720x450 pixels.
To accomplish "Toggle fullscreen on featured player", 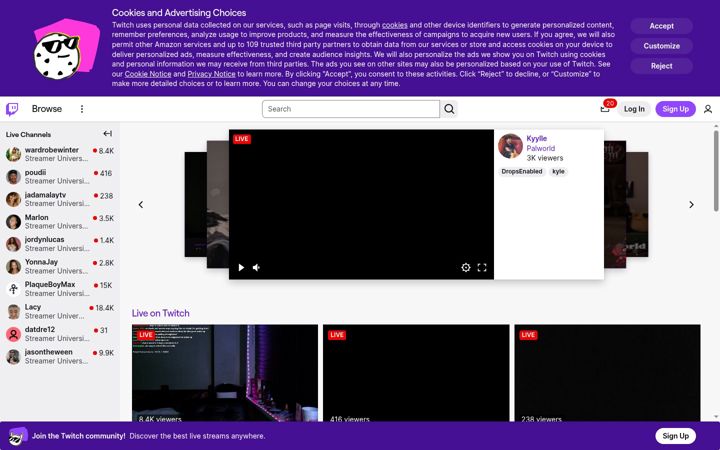I will click(x=482, y=268).
